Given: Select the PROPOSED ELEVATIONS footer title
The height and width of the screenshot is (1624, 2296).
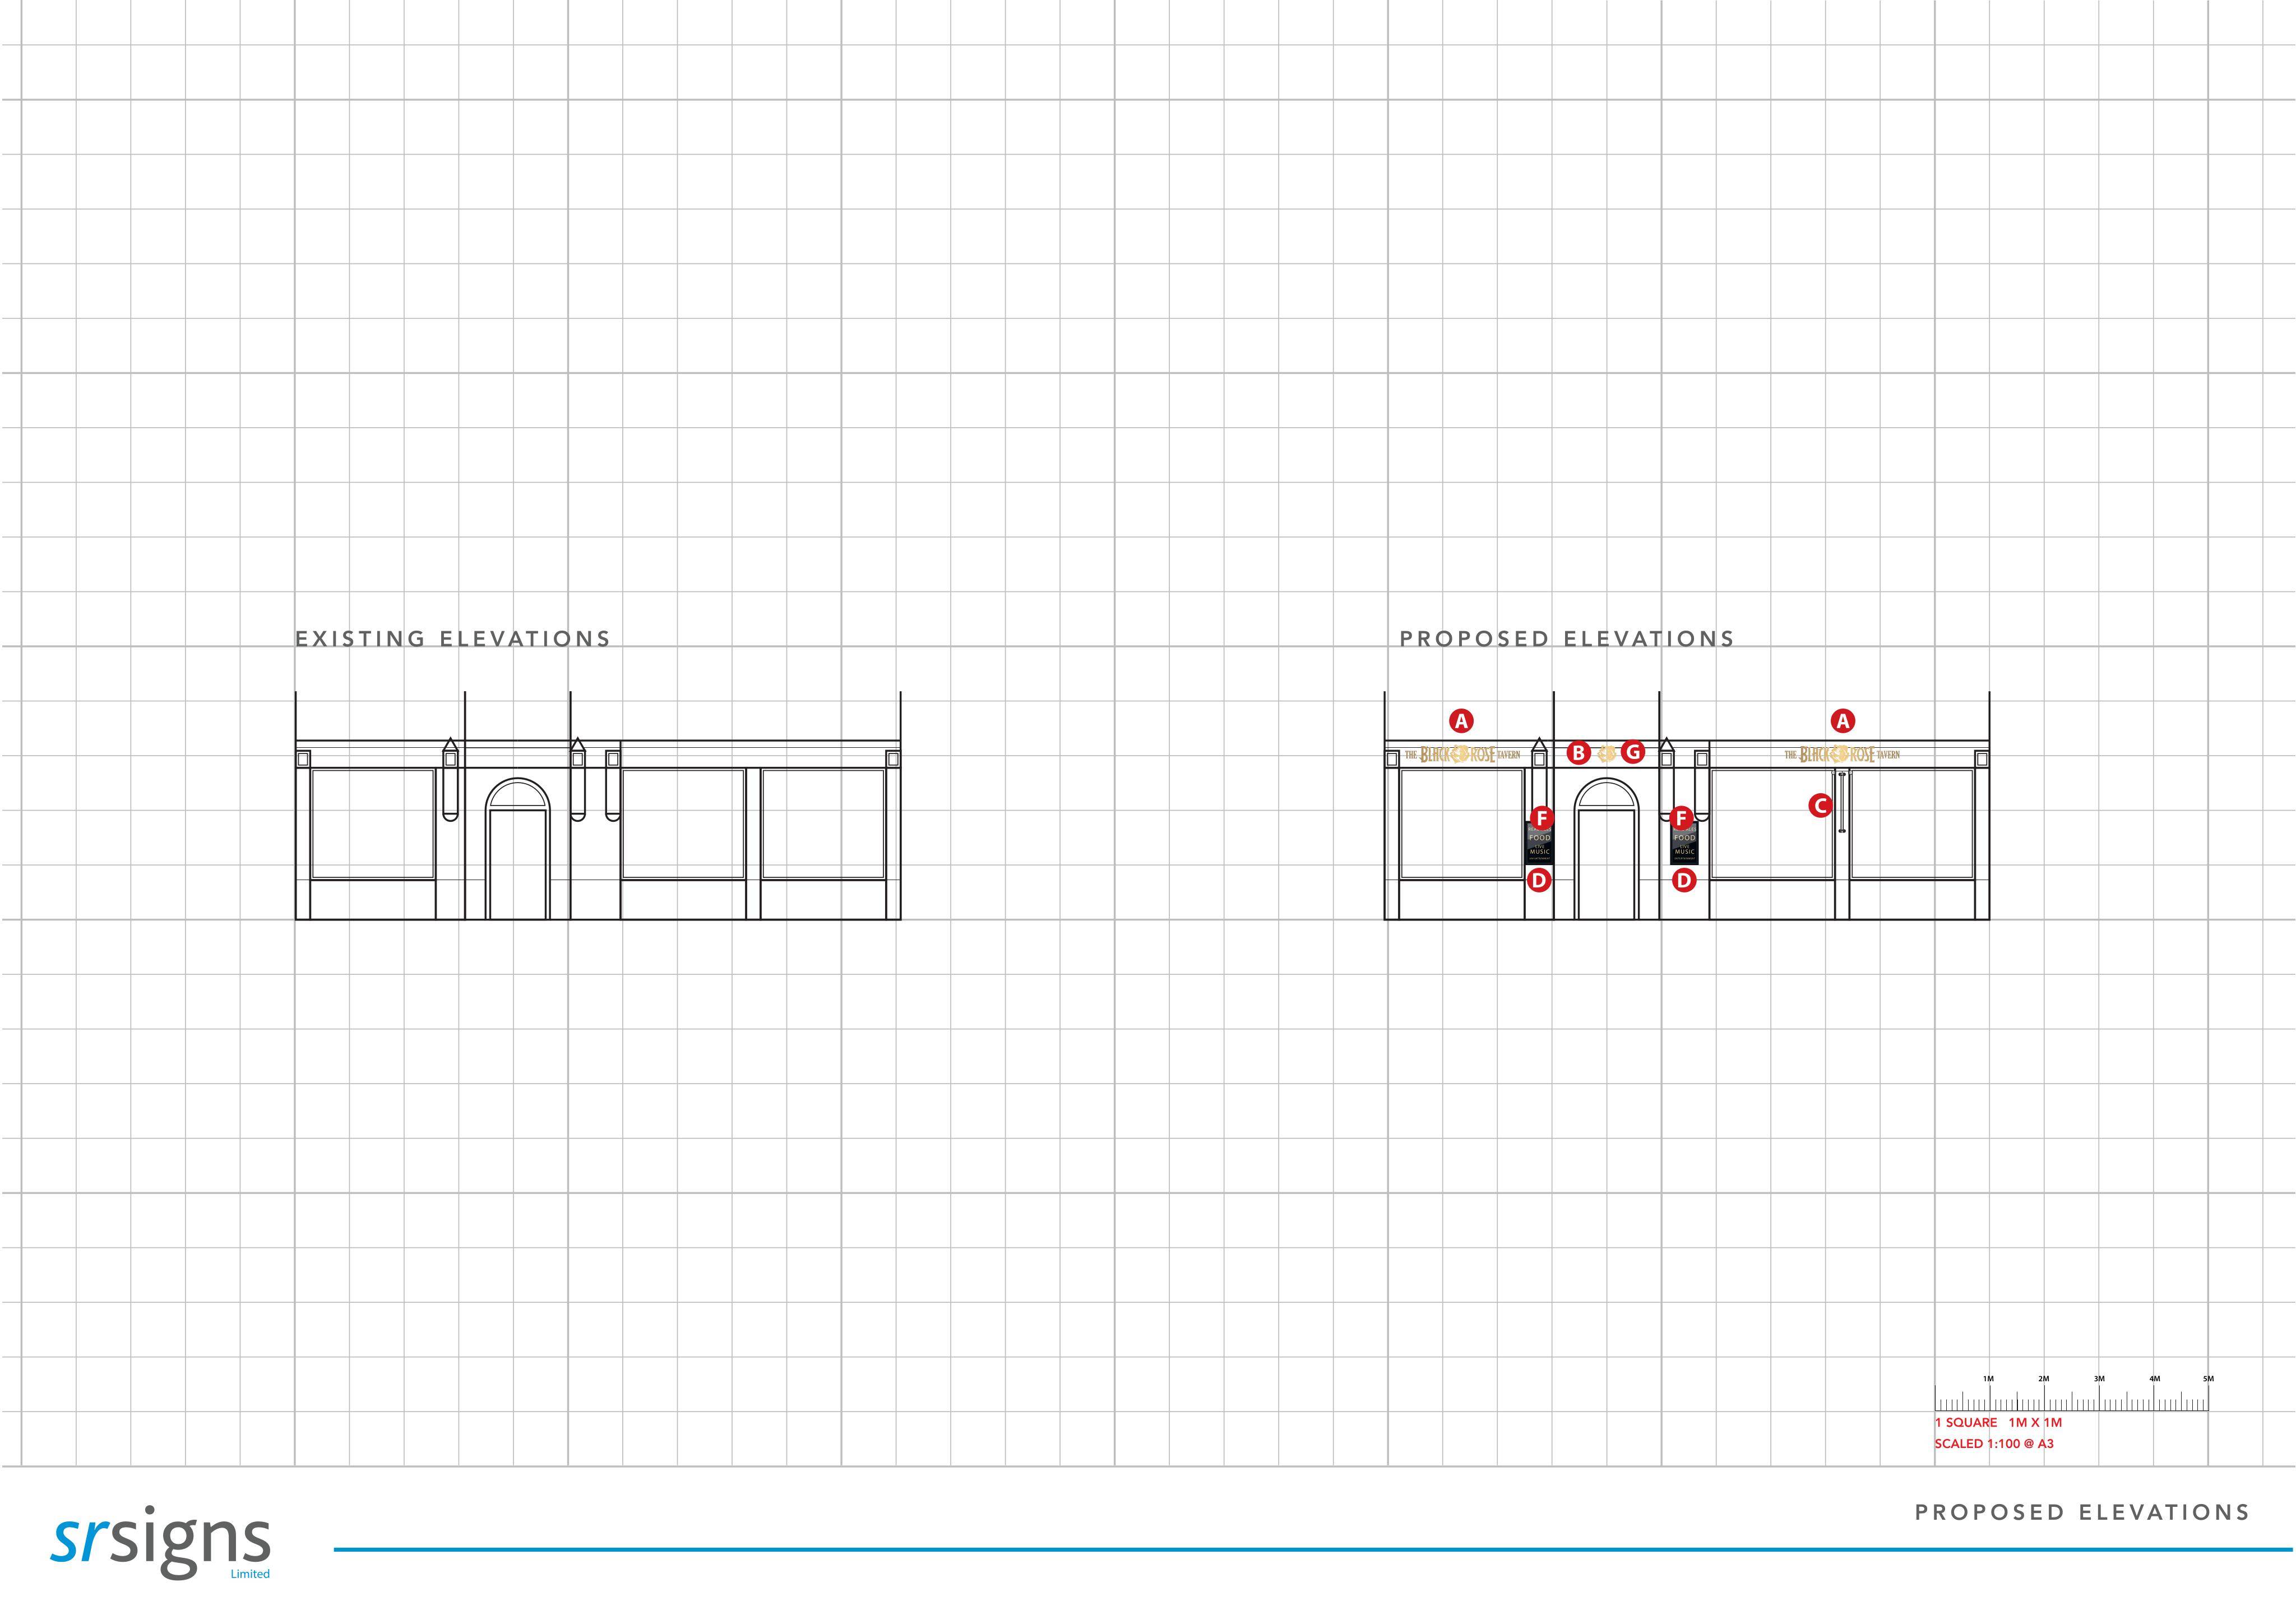Looking at the screenshot, I should [x=2082, y=1513].
